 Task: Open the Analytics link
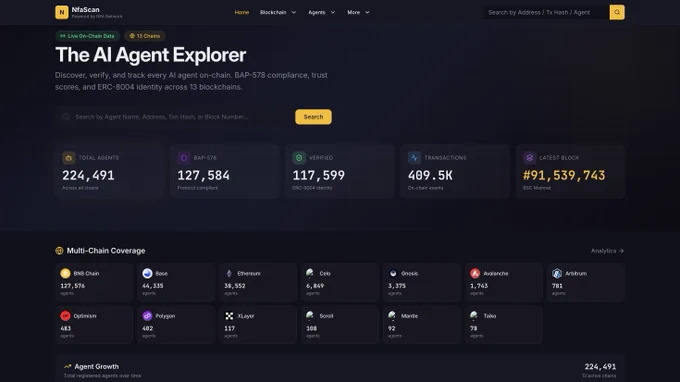click(607, 251)
